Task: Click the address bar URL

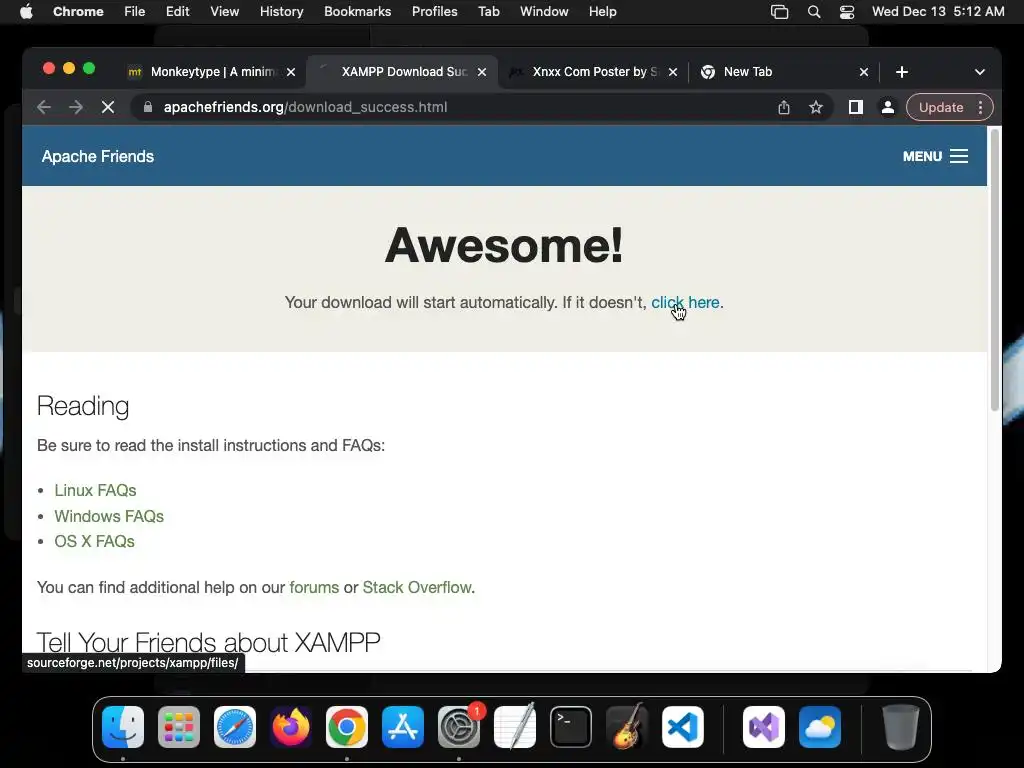Action: pos(306,107)
